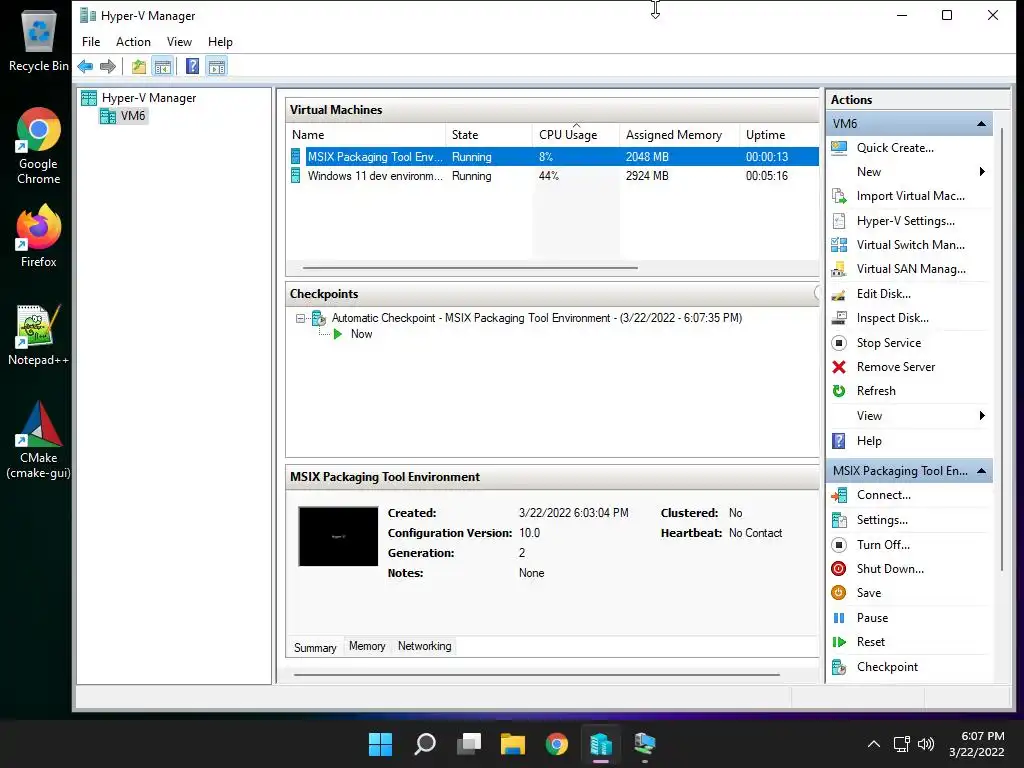Image resolution: width=1024 pixels, height=768 pixels.
Task: Click the VM Settings icon
Action: pyautogui.click(x=839, y=520)
